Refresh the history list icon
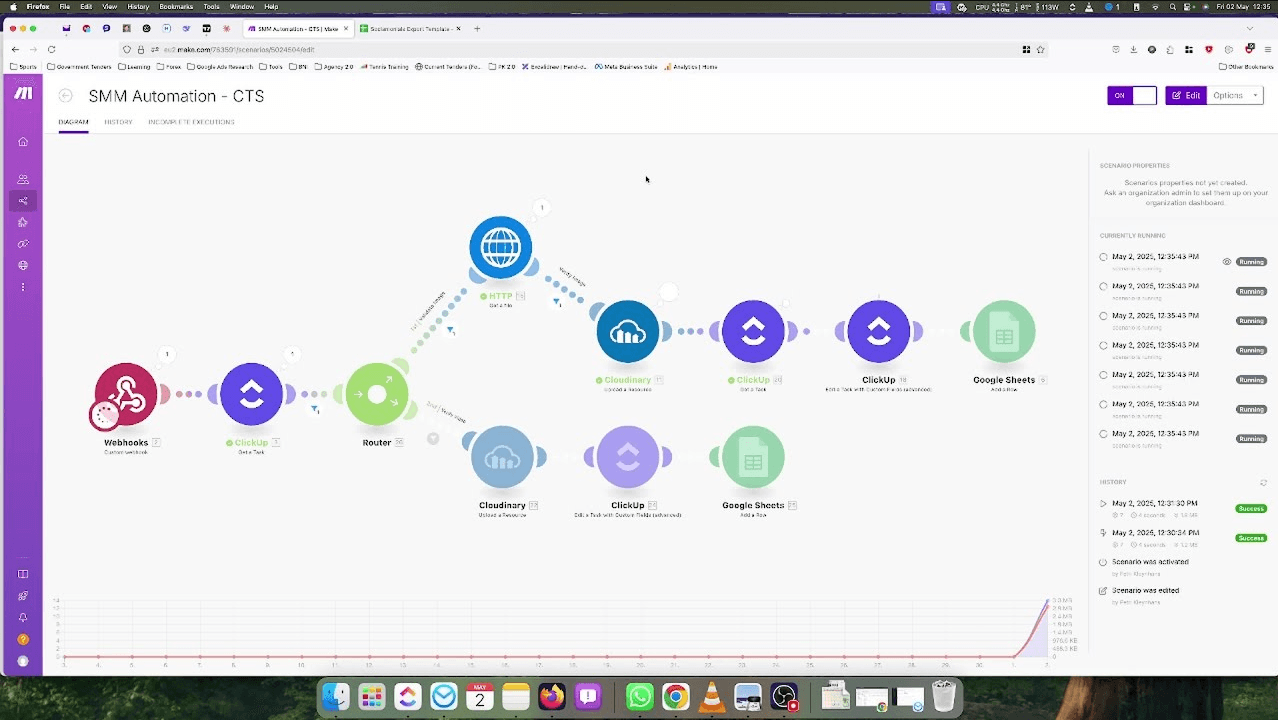The height and width of the screenshot is (720, 1278). click(x=1263, y=482)
